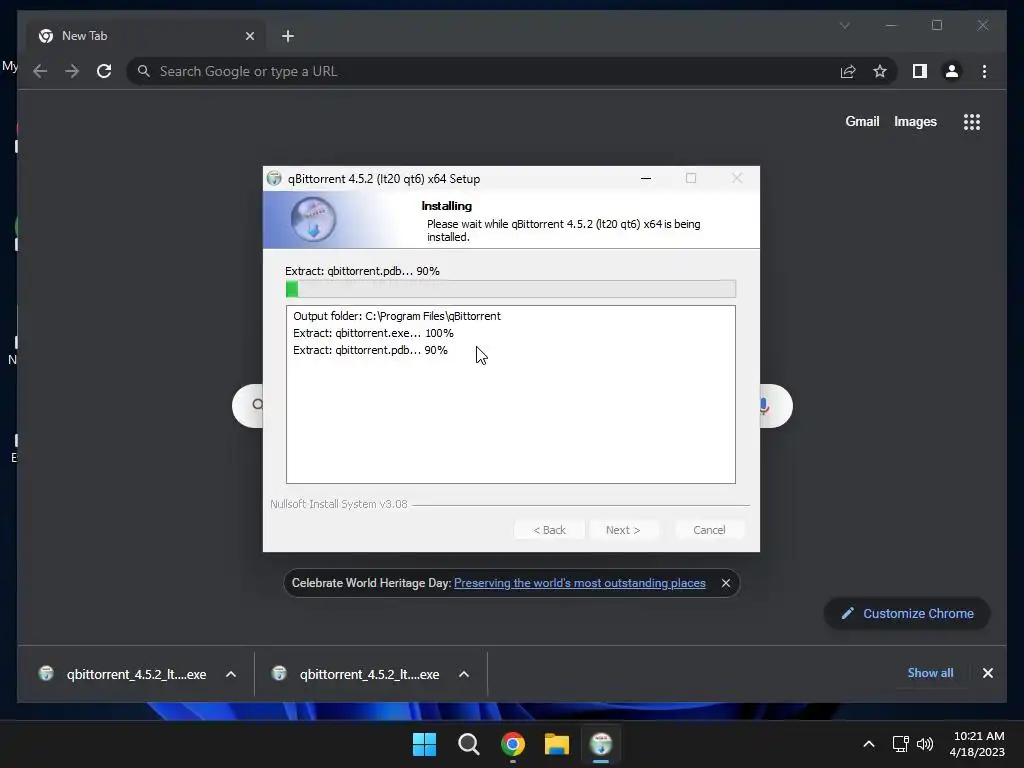Show all downloads
Image resolution: width=1024 pixels, height=768 pixels.
click(x=930, y=673)
